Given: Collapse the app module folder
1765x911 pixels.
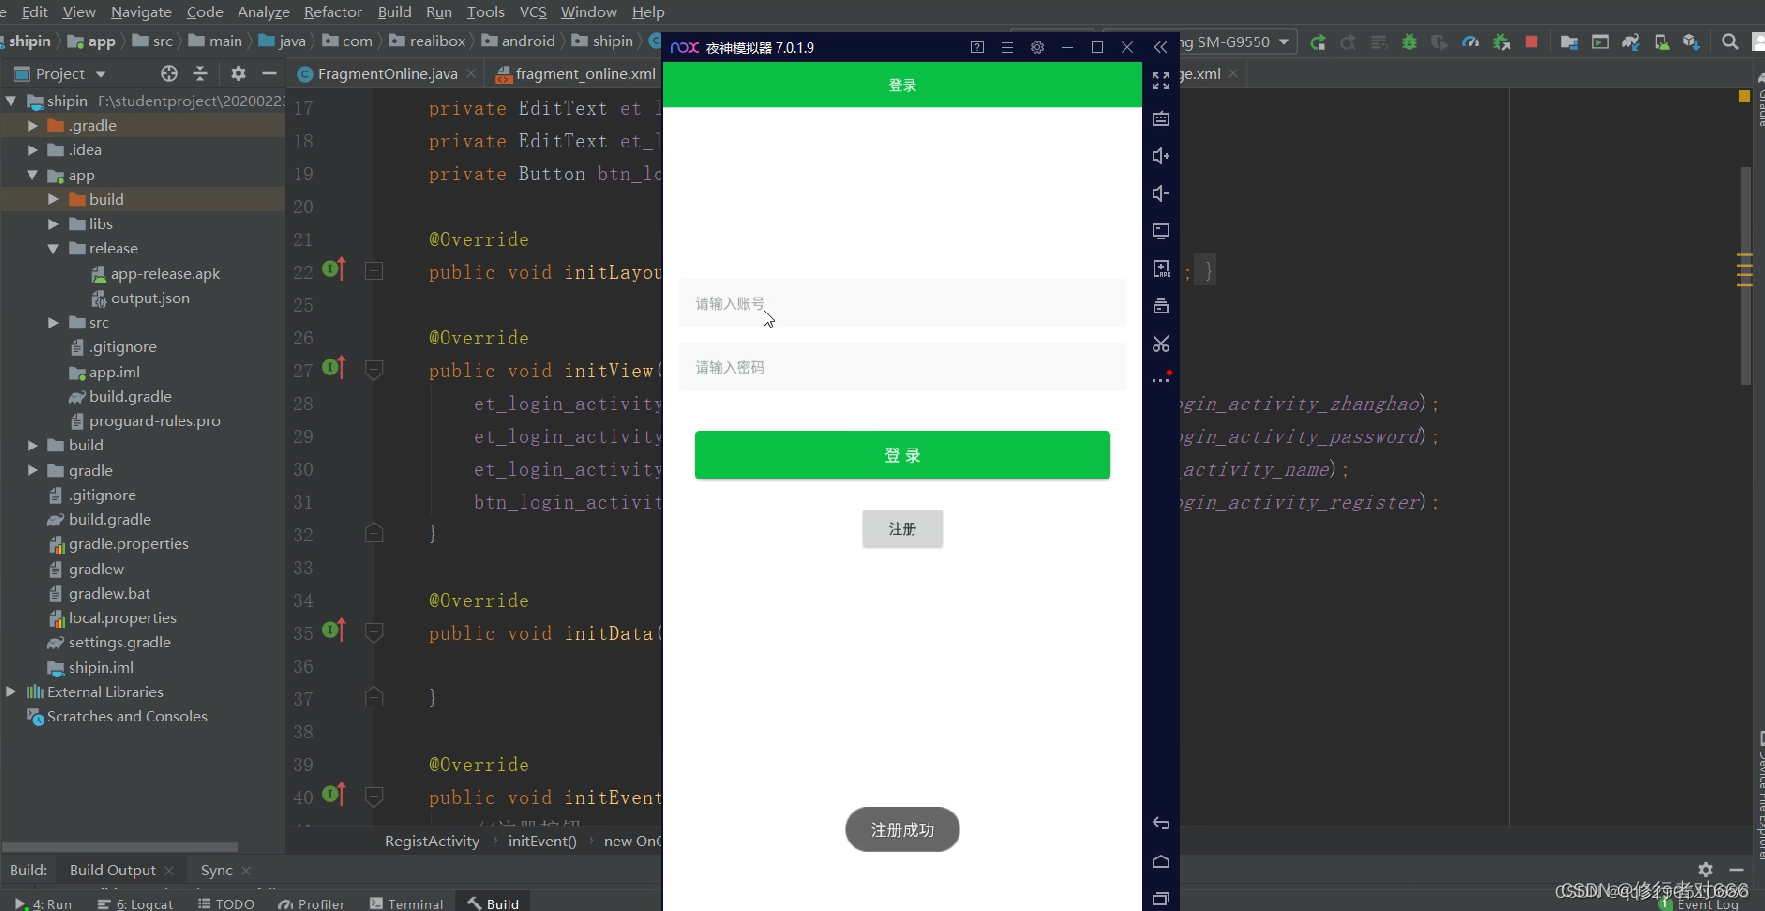Looking at the screenshot, I should click(x=32, y=175).
